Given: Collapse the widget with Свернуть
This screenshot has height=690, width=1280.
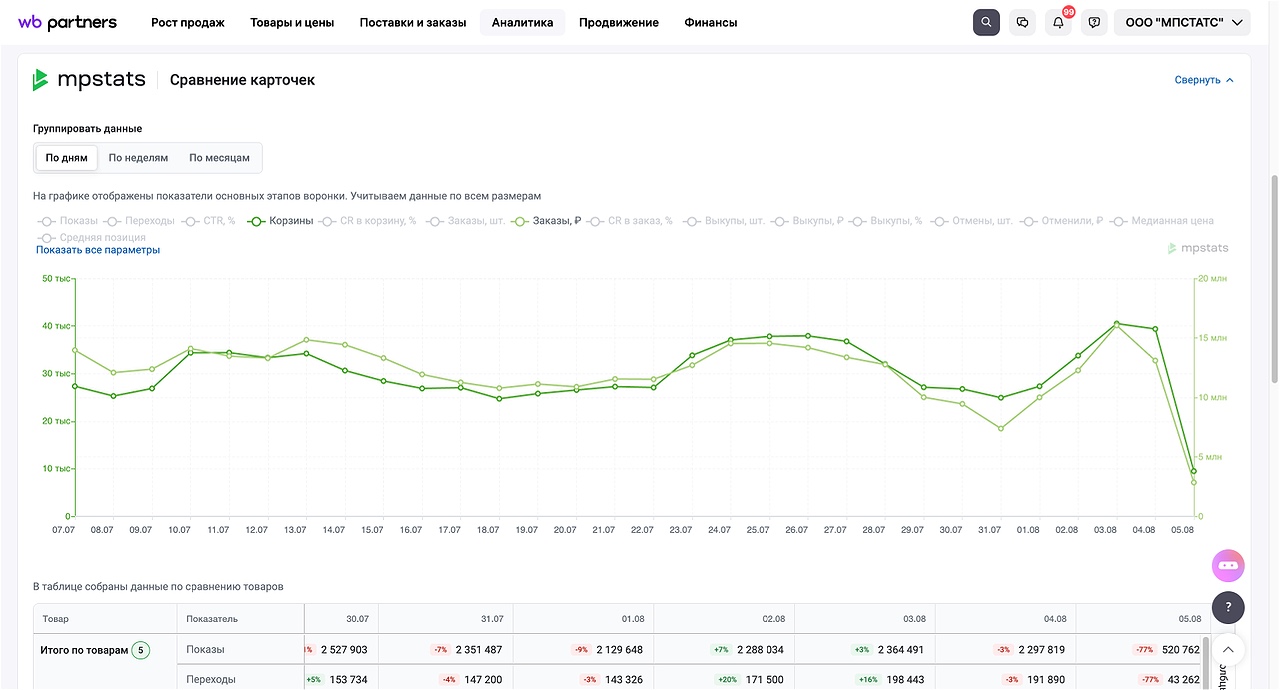Looking at the screenshot, I should coord(1204,80).
